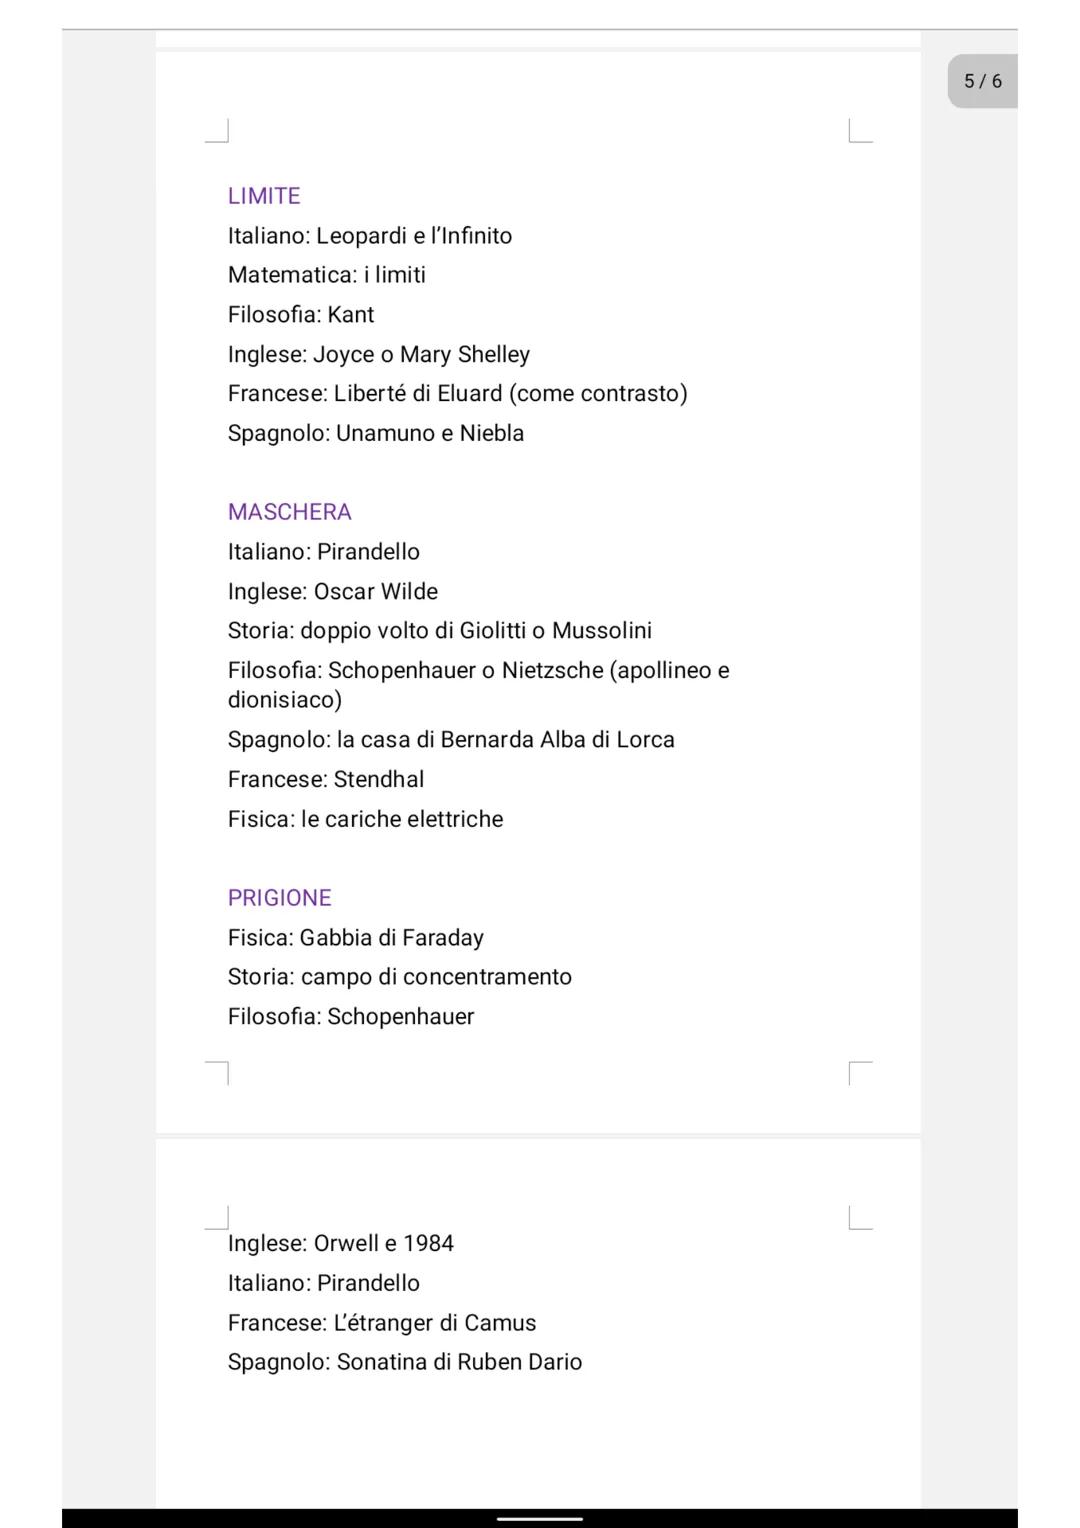Click 'Storia: campo di concentramento' line
1080x1528 pixels.
[399, 977]
